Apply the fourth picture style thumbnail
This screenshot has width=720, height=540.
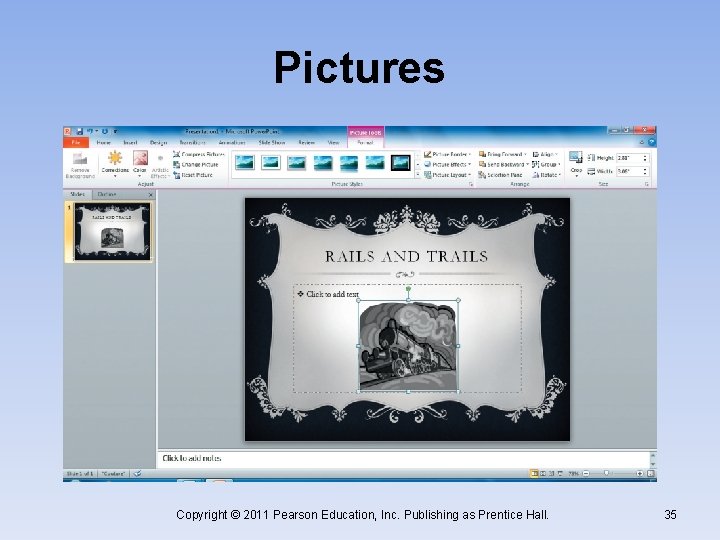323,163
